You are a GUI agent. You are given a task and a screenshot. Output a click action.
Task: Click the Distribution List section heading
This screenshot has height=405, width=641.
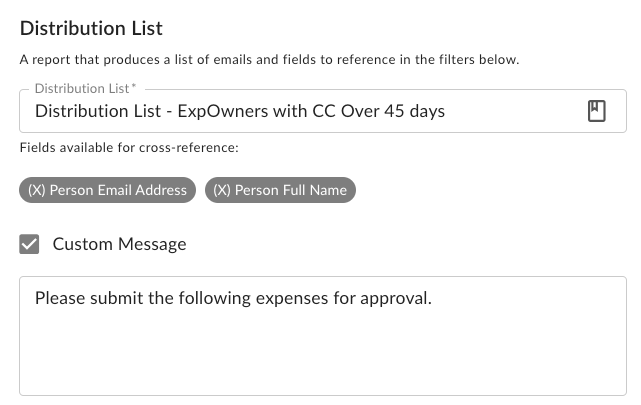[x=91, y=28]
